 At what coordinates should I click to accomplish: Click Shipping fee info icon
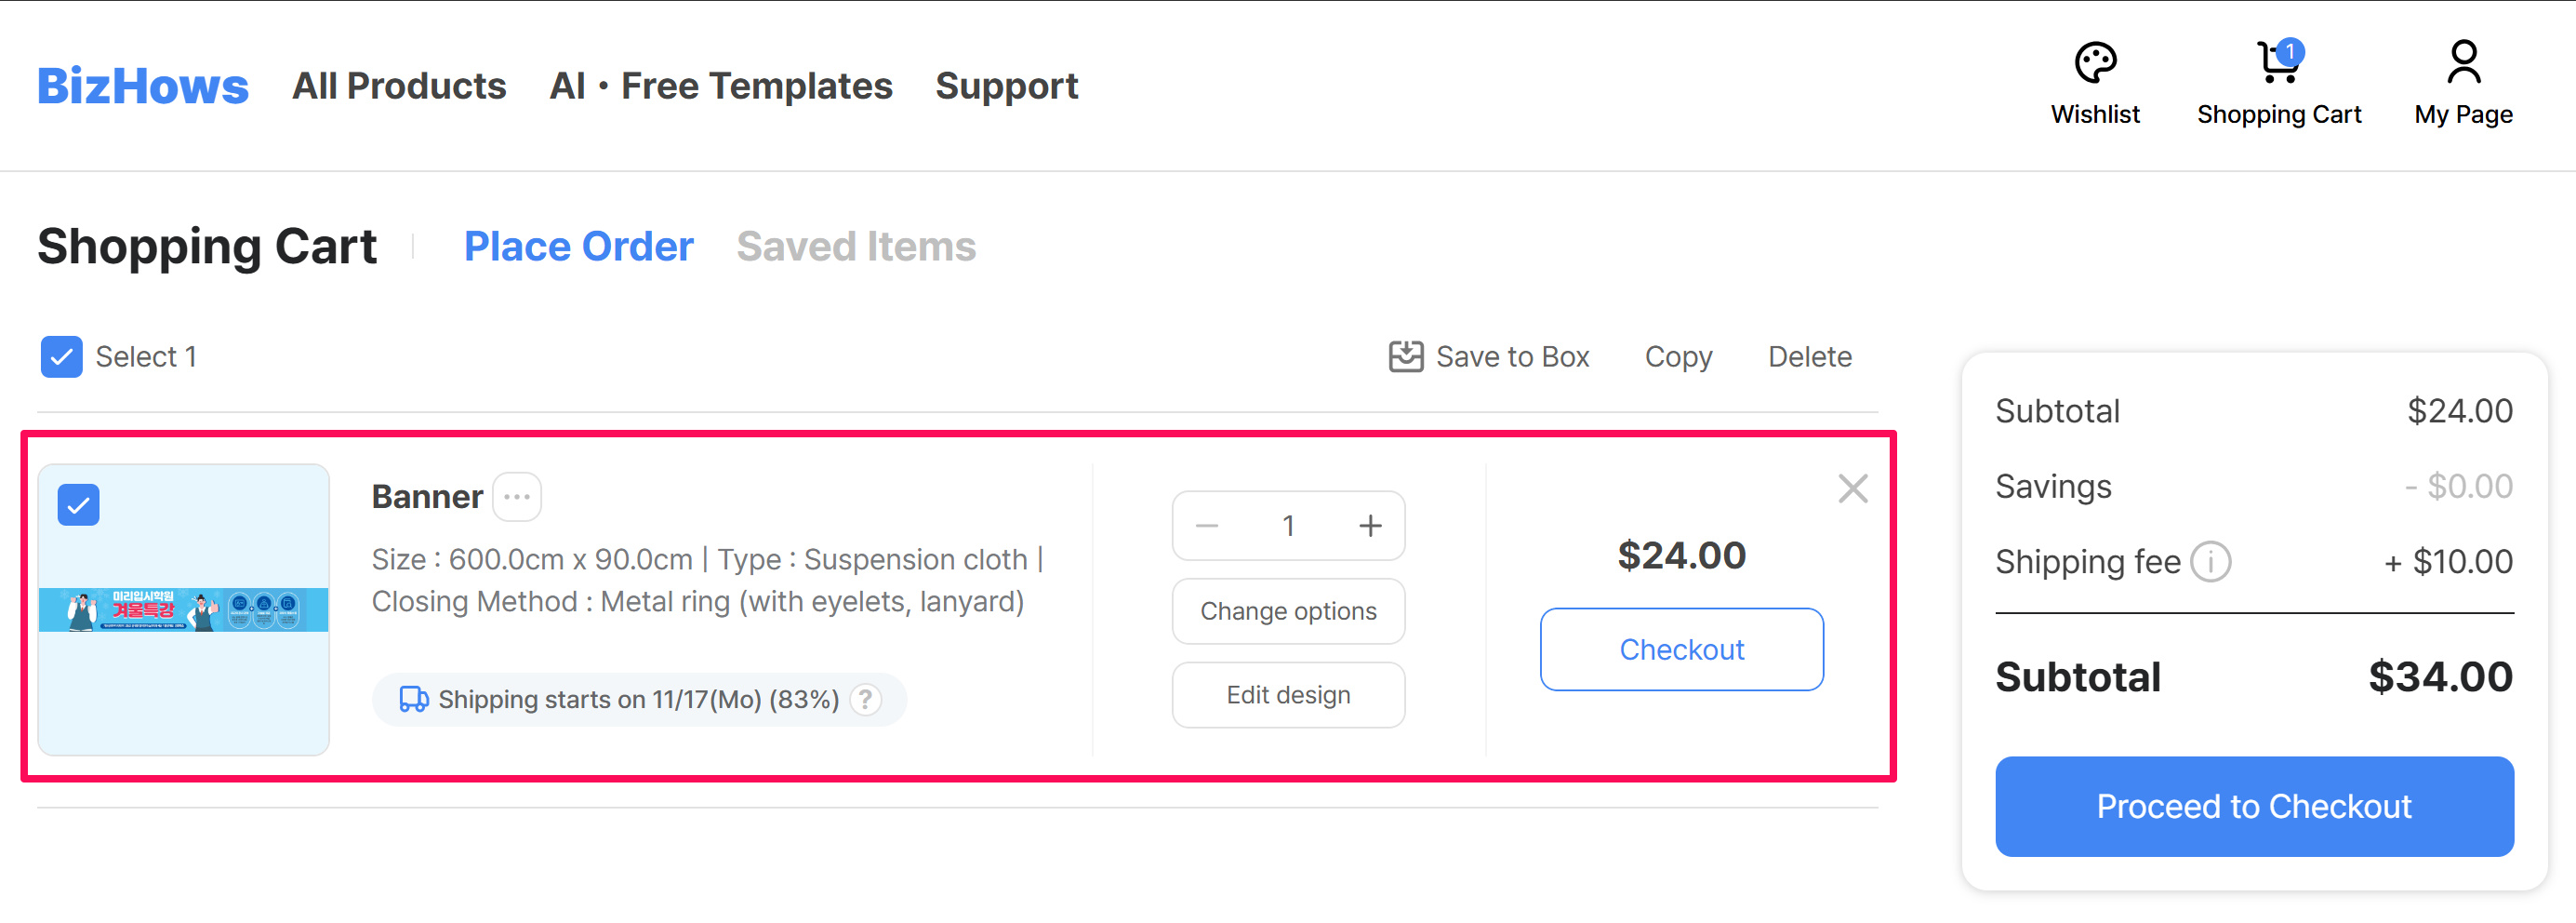[x=2211, y=562]
